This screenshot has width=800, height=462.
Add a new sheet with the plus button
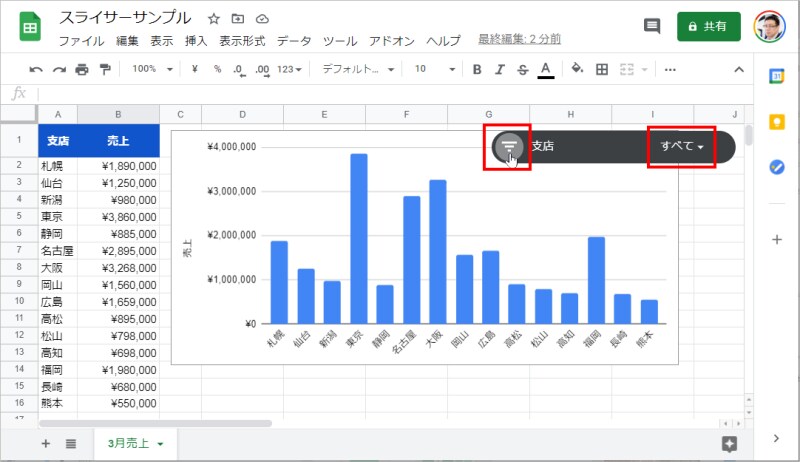coord(45,444)
